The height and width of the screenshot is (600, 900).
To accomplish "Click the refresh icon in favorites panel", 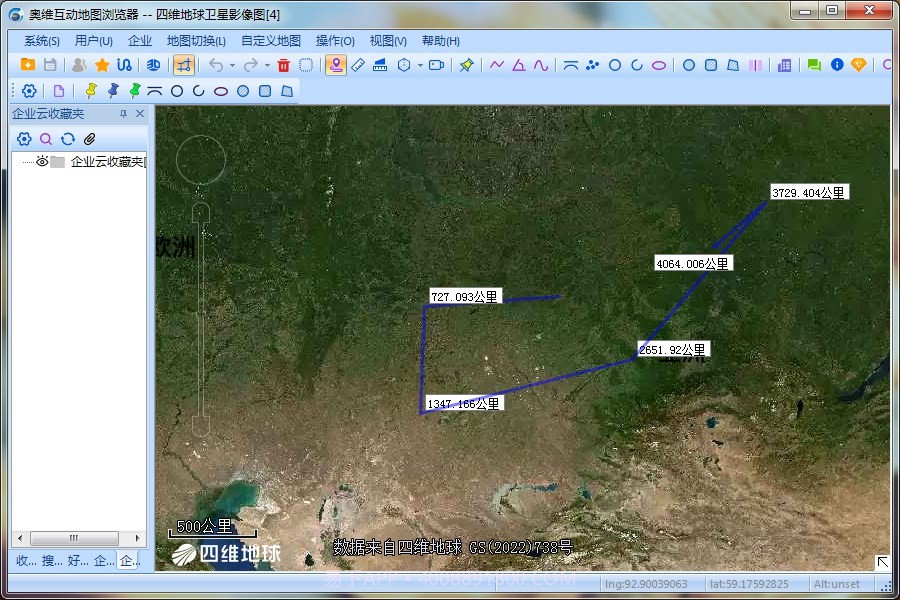I will (x=68, y=139).
